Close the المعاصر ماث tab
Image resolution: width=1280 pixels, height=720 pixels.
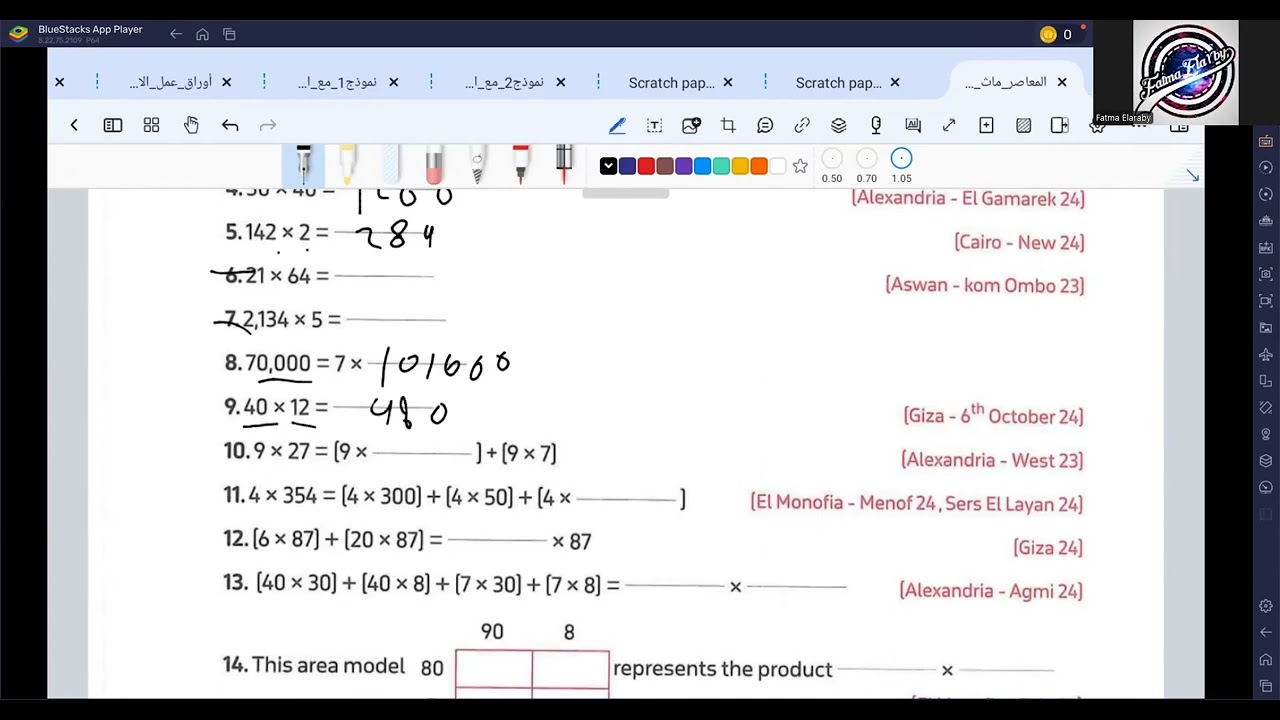click(1062, 82)
